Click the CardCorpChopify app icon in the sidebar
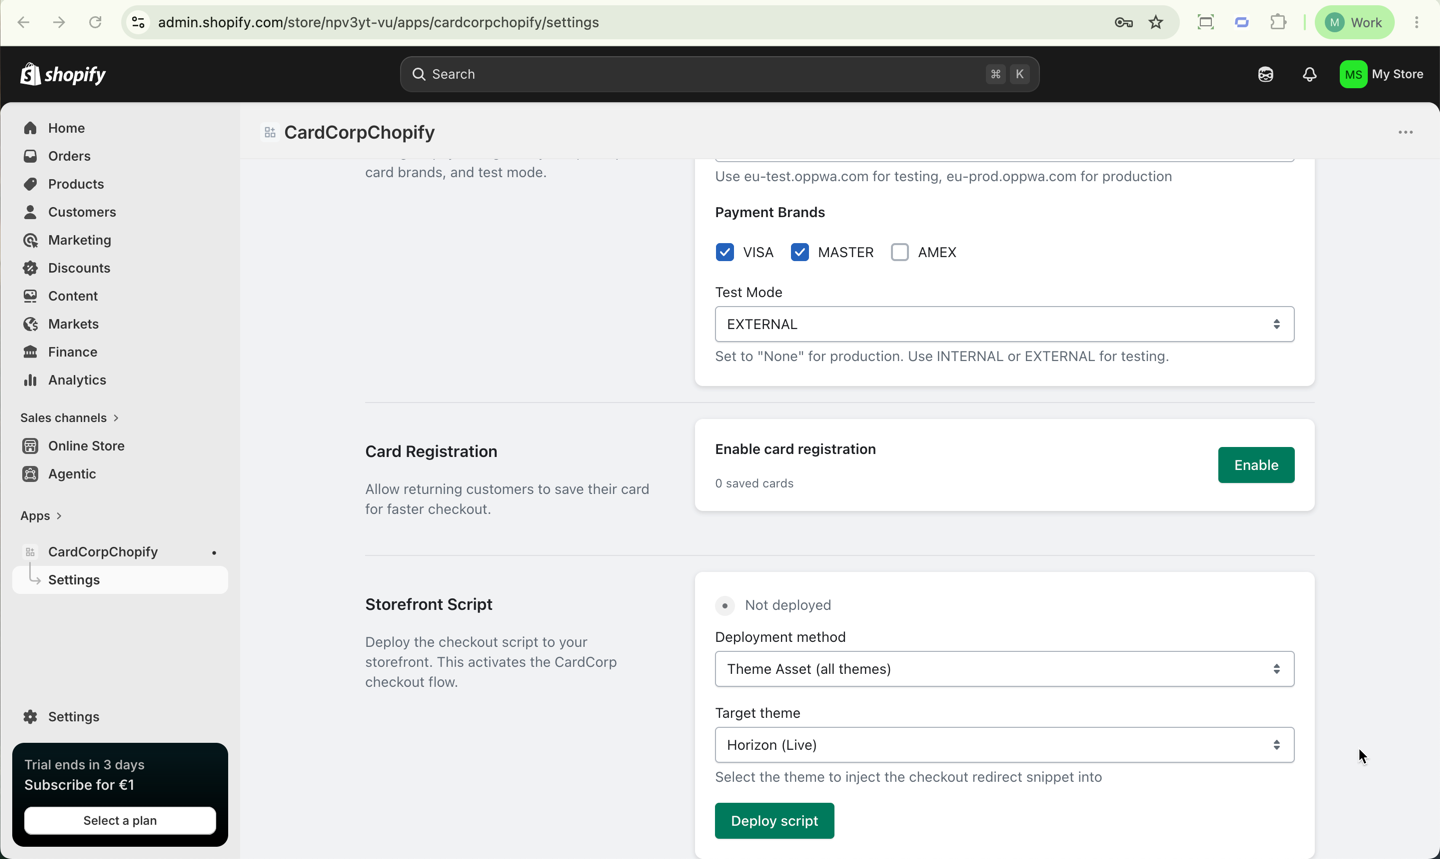Image resolution: width=1440 pixels, height=859 pixels. (30, 552)
